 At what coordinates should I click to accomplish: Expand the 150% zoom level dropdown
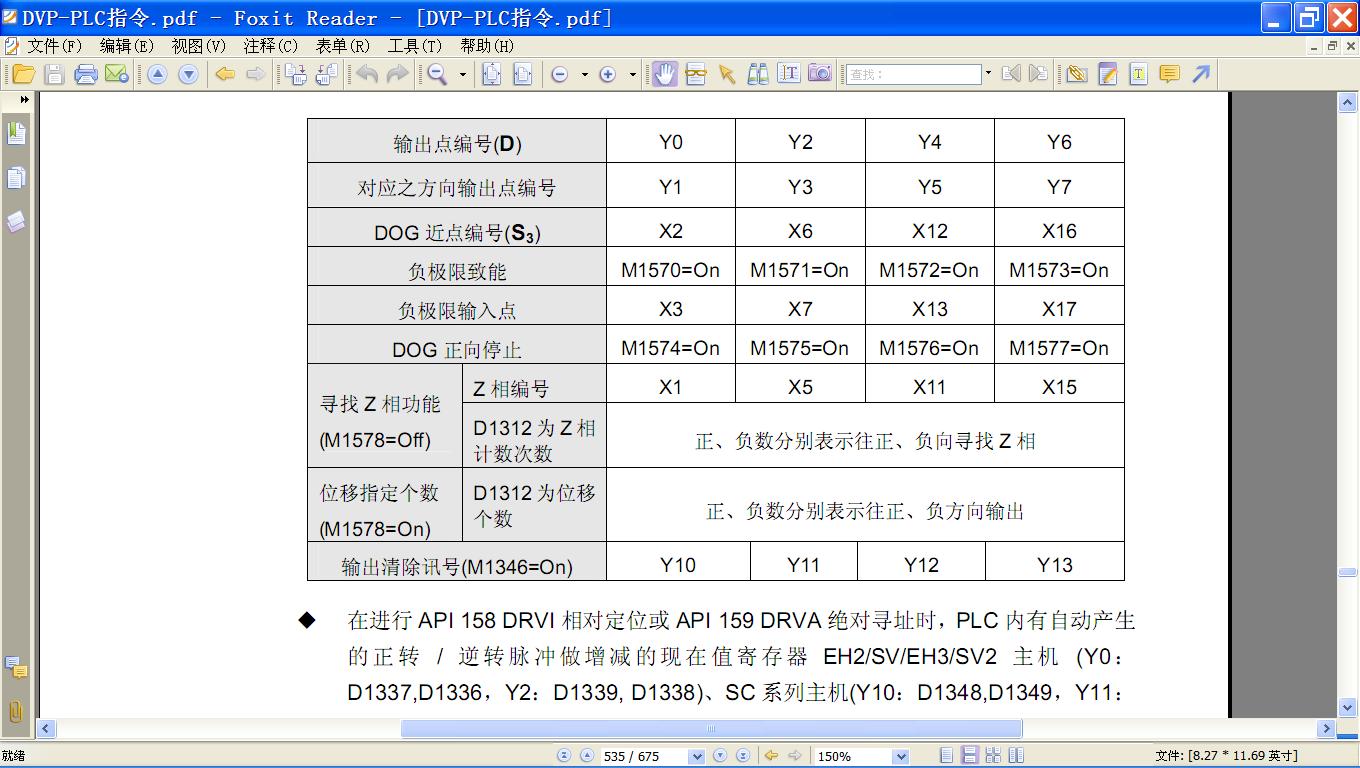coord(900,757)
